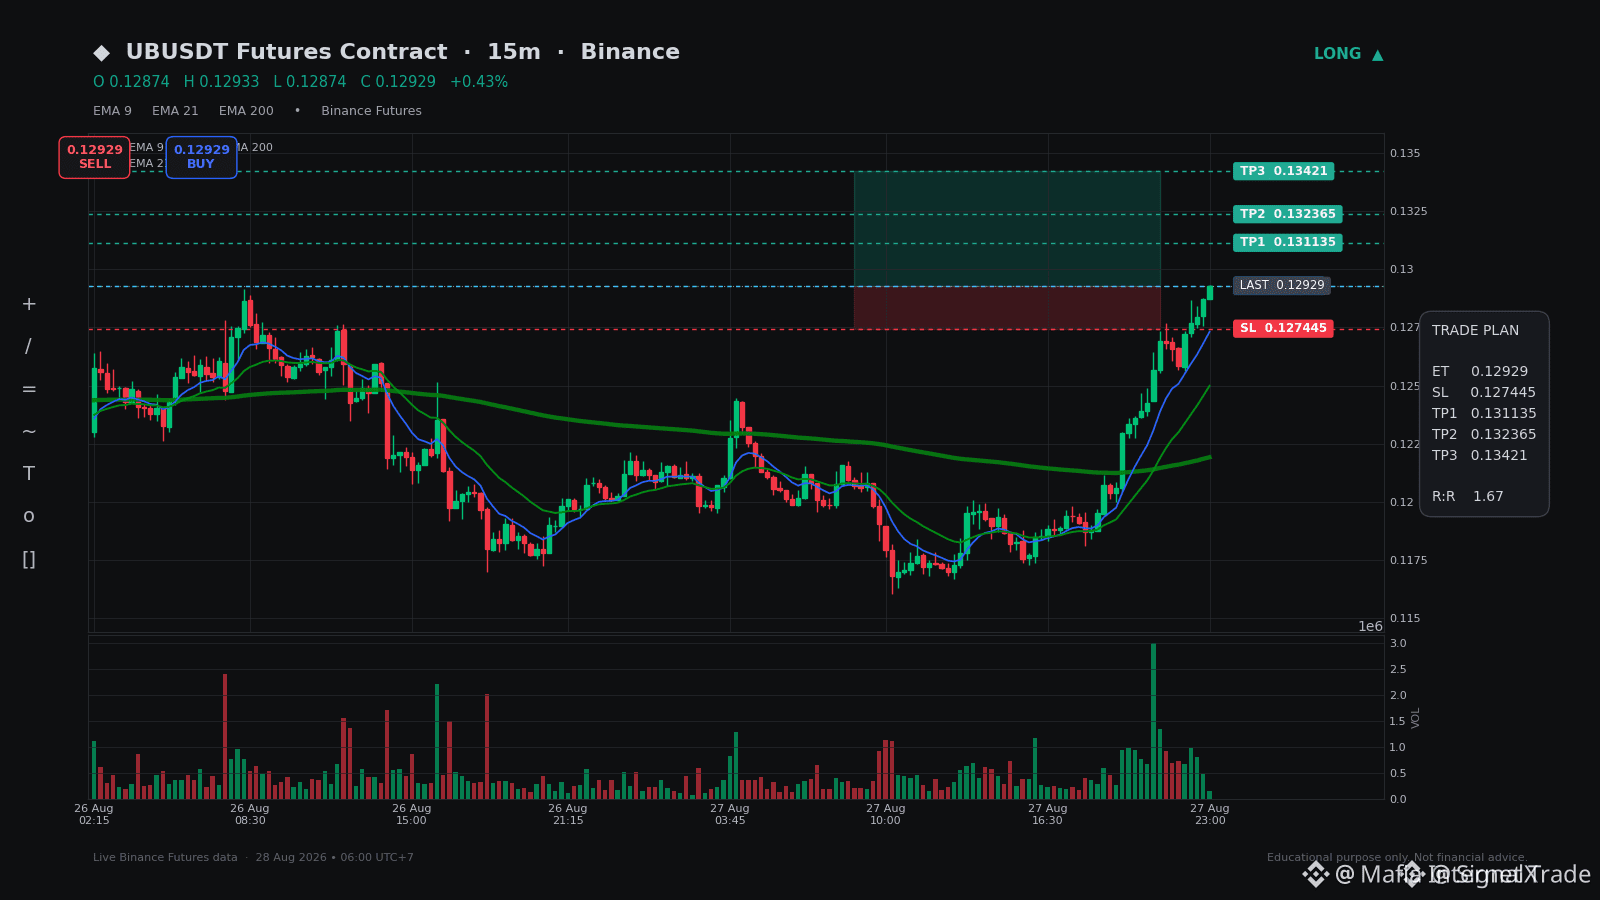Click the LAST 0.12929 price tag
Image resolution: width=1600 pixels, height=900 pixels.
click(x=1282, y=285)
